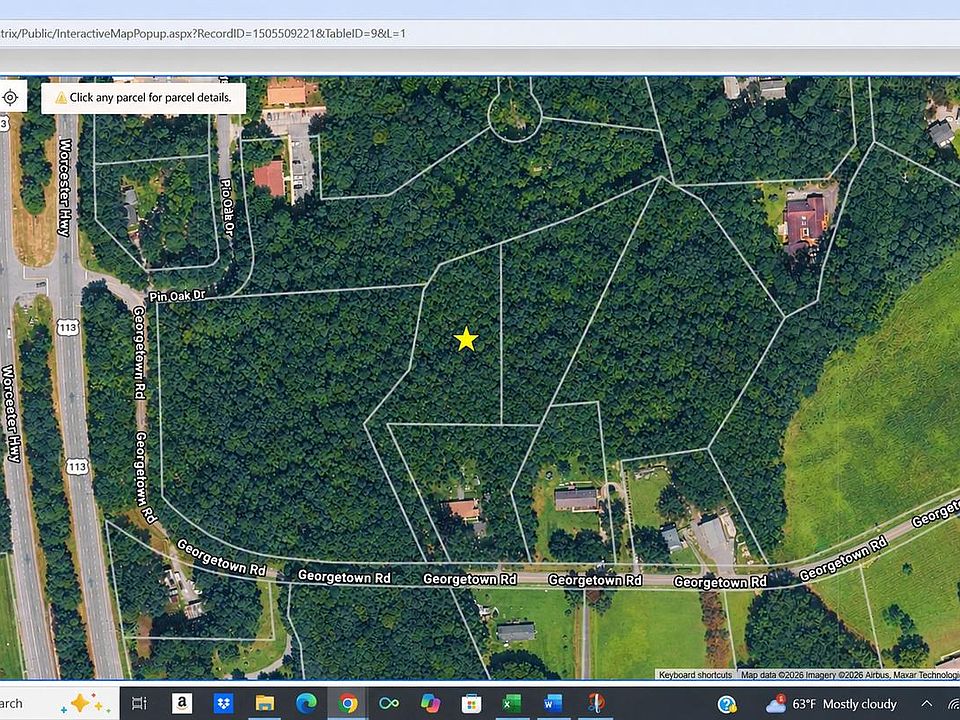Open the Keyboard shortcuts map link

tap(696, 675)
